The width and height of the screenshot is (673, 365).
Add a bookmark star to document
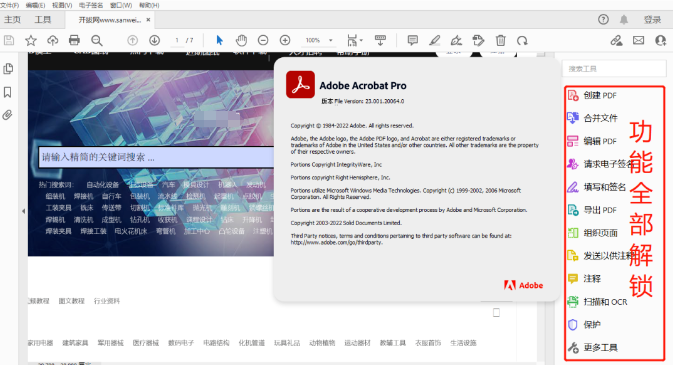coord(31,40)
